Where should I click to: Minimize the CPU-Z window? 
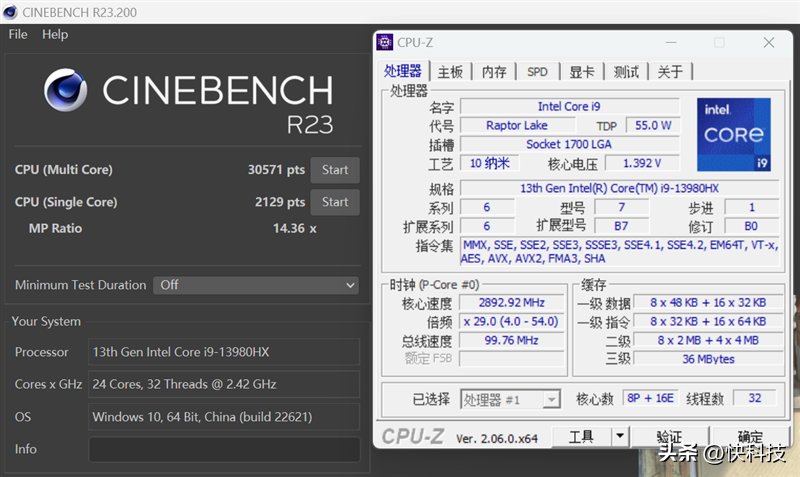(671, 42)
